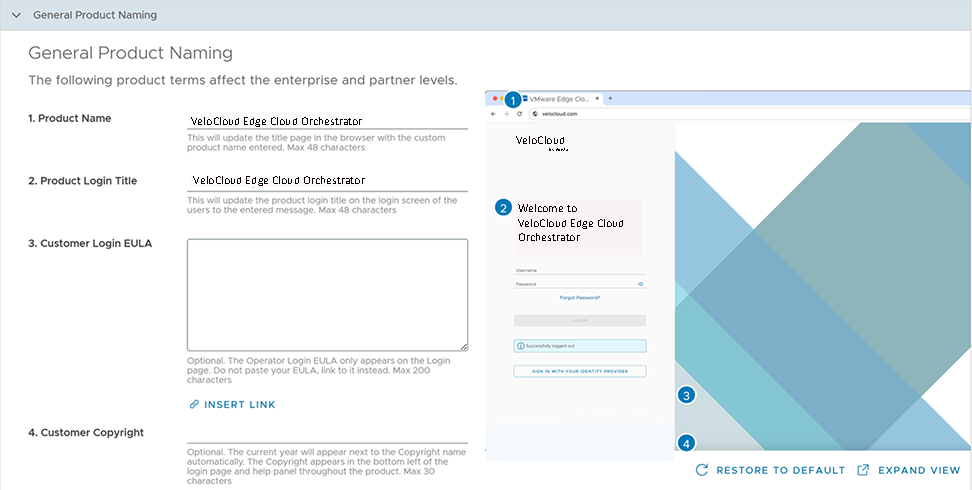Toggle the password visibility eye icon in preview
Image resolution: width=972 pixels, height=490 pixels.
[640, 284]
